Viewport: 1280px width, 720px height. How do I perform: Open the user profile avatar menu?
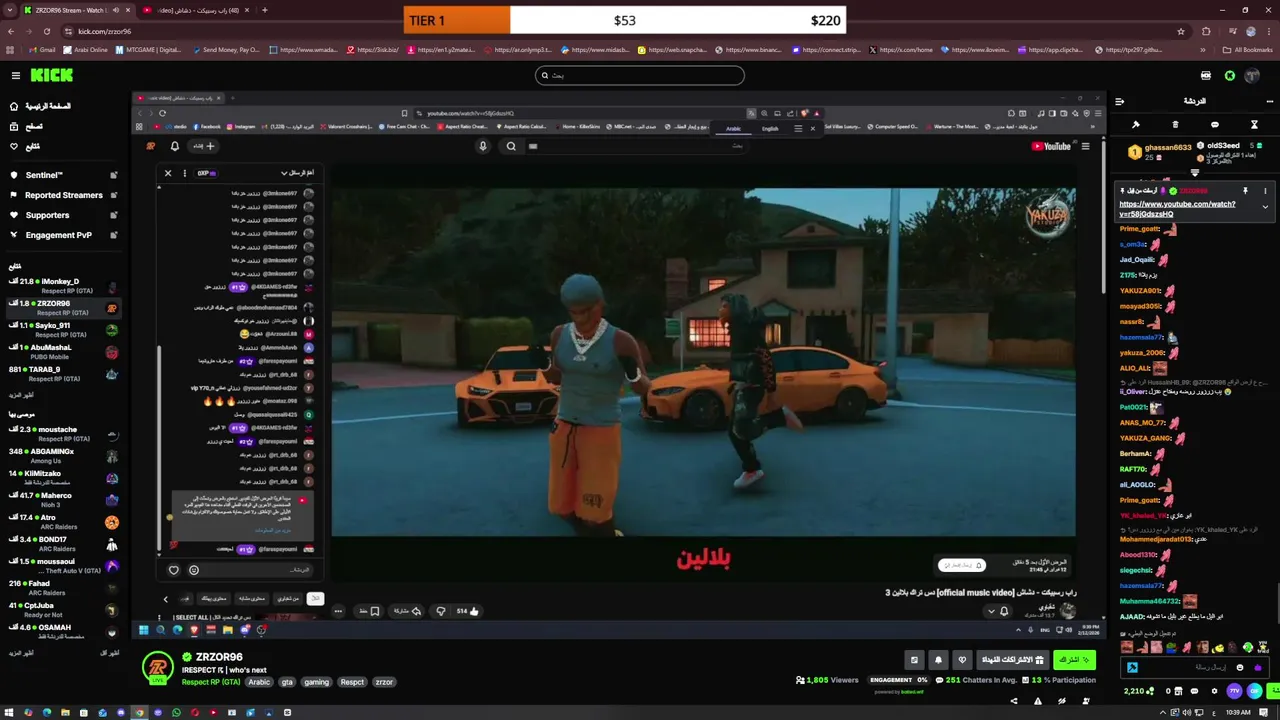click(x=1254, y=75)
